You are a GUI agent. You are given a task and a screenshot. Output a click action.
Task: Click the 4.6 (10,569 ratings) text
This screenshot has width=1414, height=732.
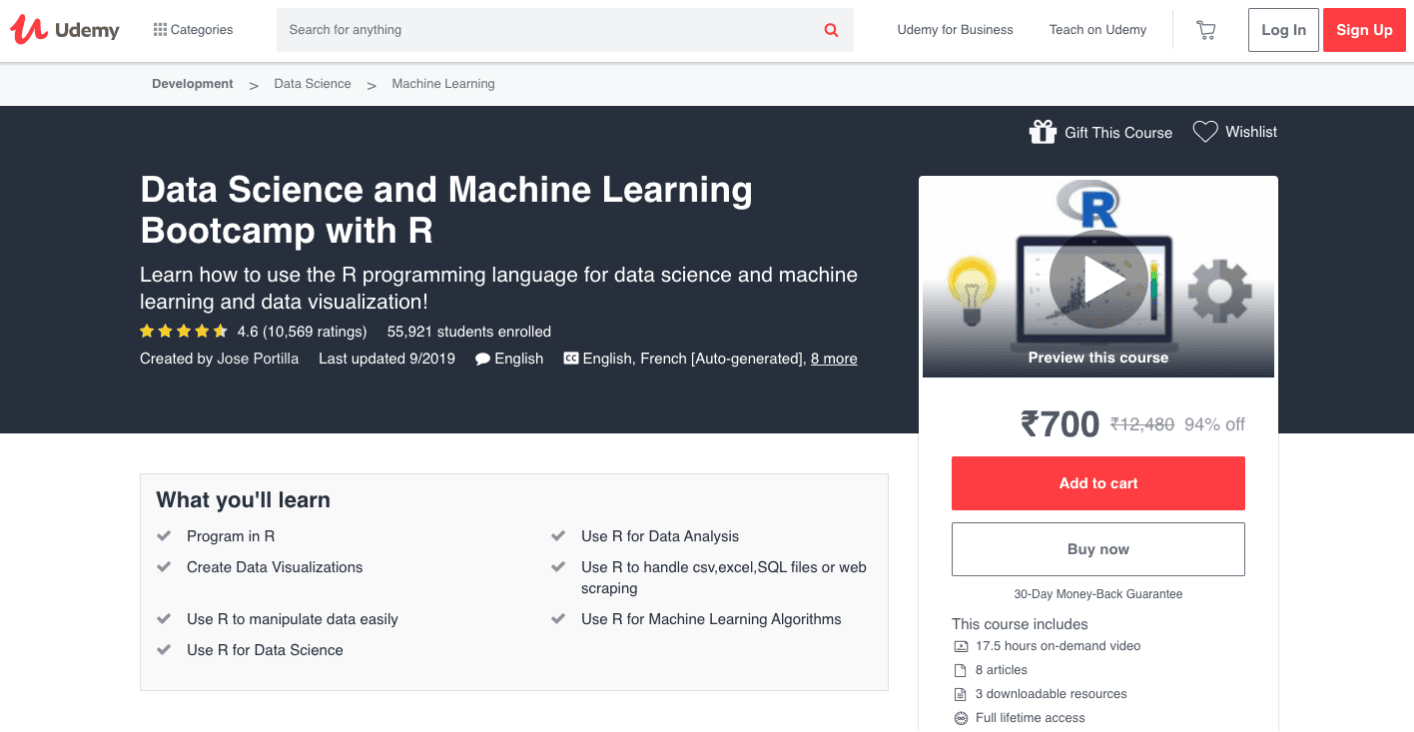(x=302, y=332)
